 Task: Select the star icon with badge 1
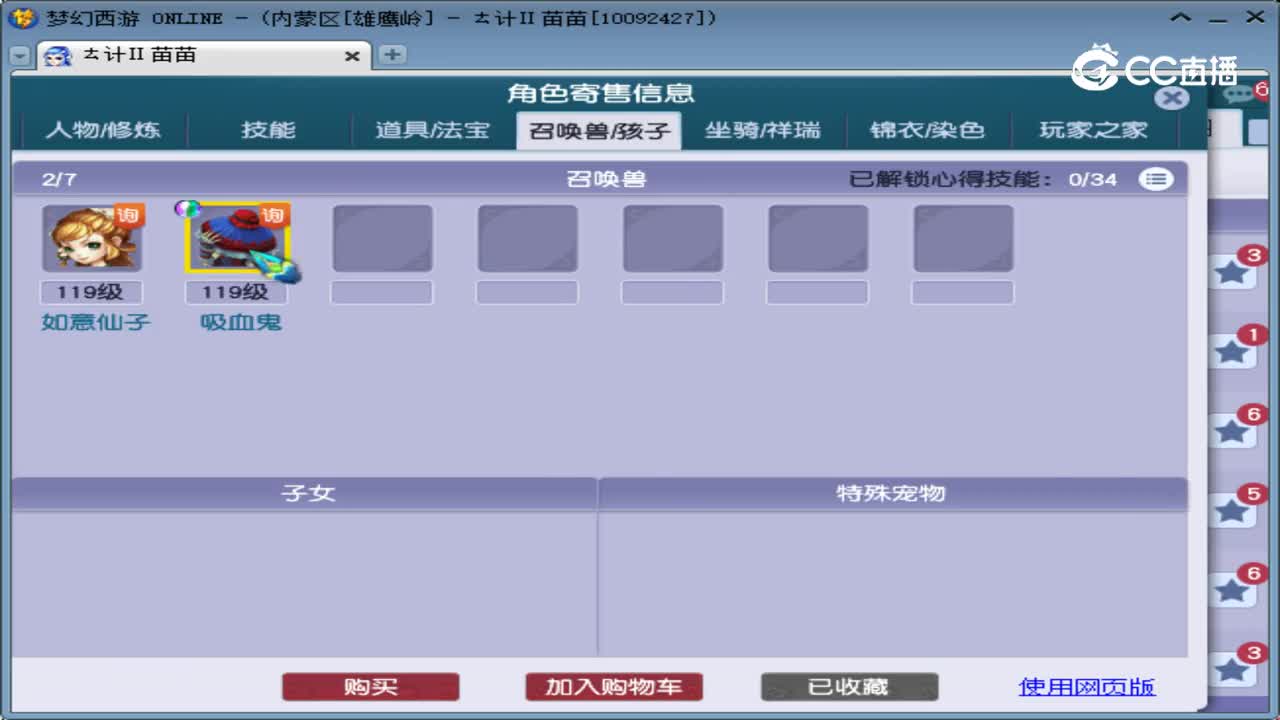pos(1231,351)
